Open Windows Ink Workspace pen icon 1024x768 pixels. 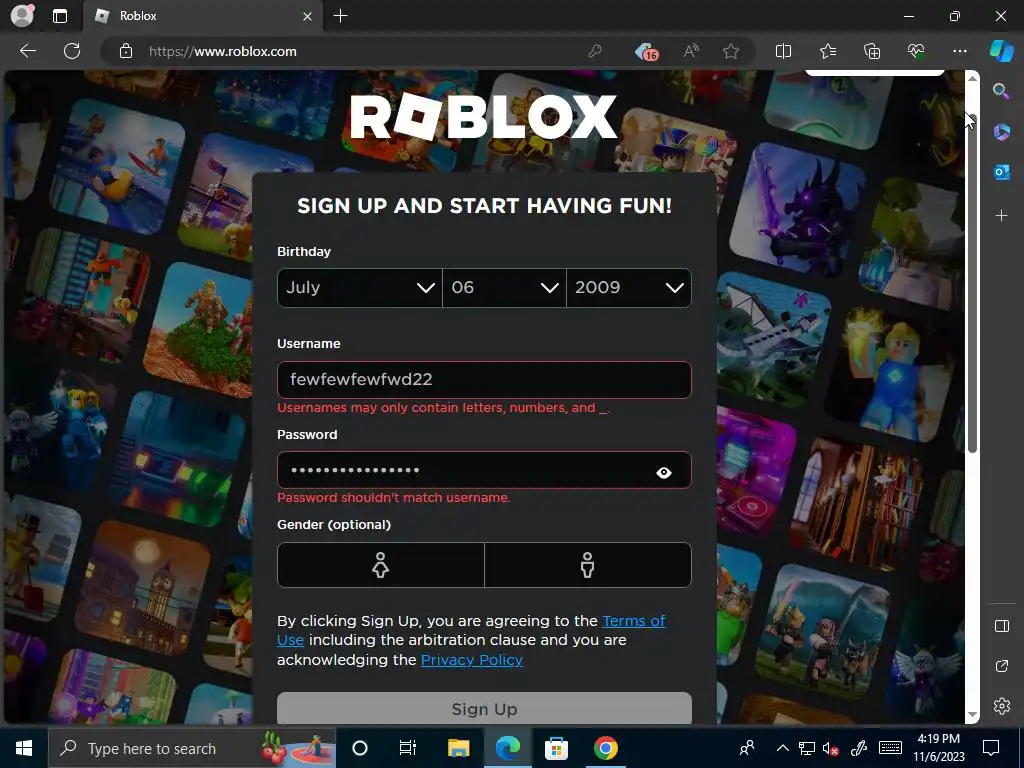pyautogui.click(x=858, y=748)
